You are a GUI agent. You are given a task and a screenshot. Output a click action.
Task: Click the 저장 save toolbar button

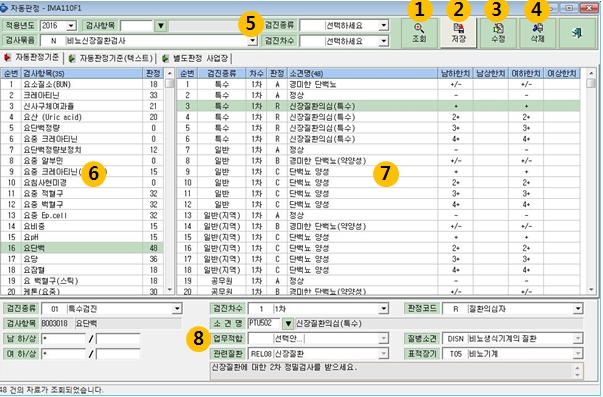tap(458, 33)
